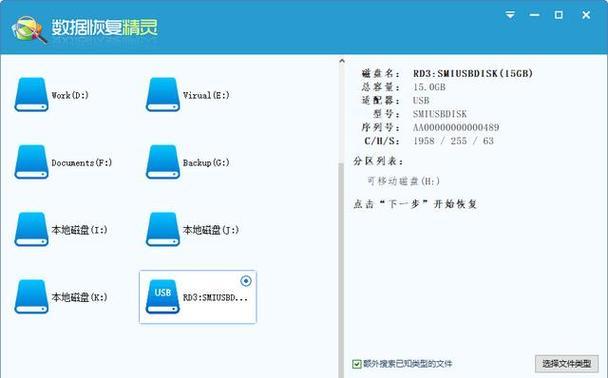Click the Virual(E:) label text
The width and height of the screenshot is (608, 378).
(x=206, y=95)
